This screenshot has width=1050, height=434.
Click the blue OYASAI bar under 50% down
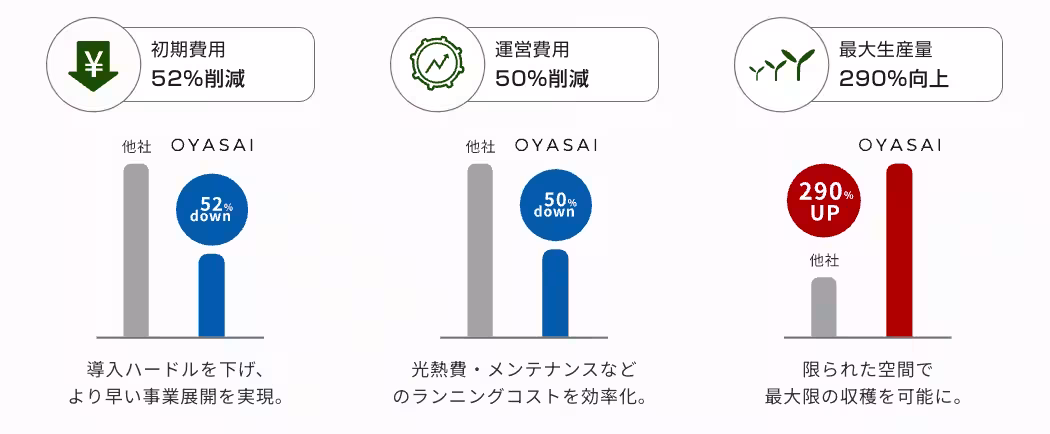(x=555, y=293)
